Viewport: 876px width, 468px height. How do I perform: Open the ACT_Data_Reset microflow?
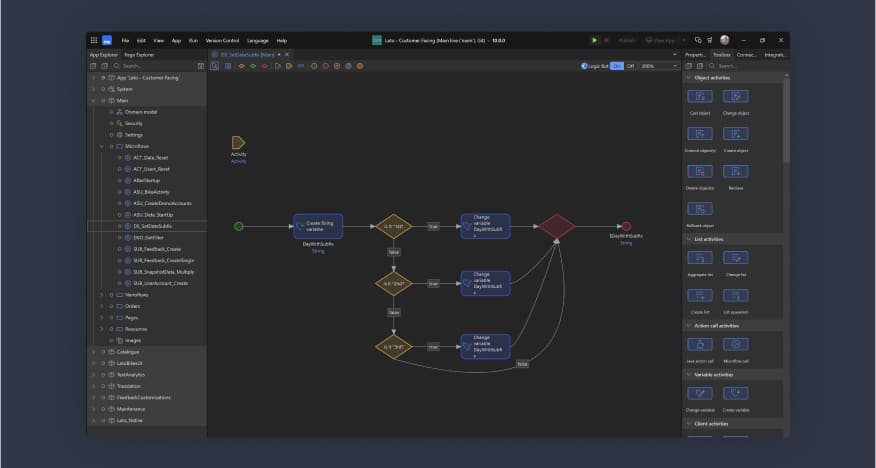click(151, 158)
